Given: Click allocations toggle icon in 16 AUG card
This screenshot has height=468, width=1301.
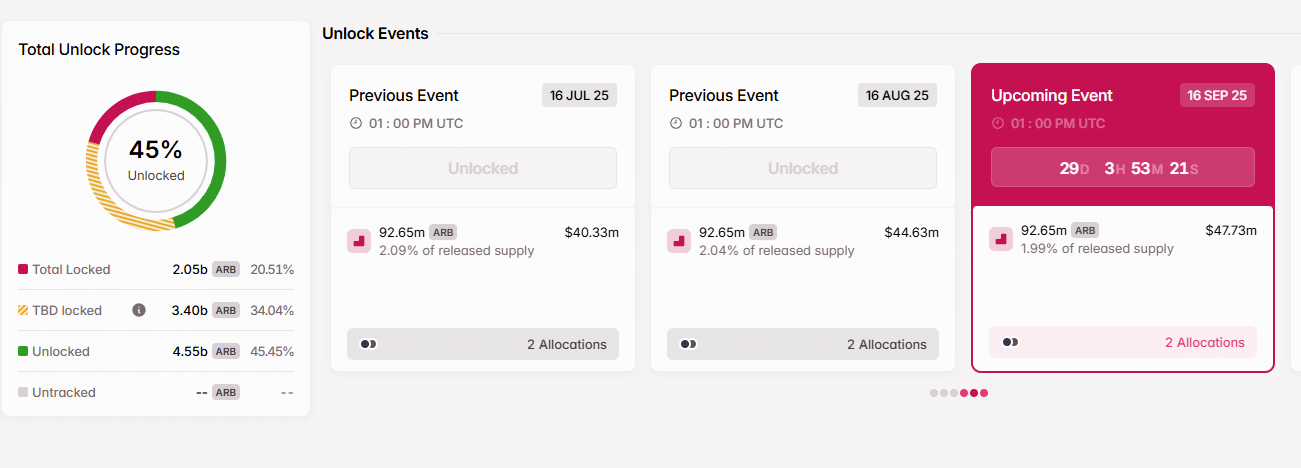Looking at the screenshot, I should (x=688, y=344).
